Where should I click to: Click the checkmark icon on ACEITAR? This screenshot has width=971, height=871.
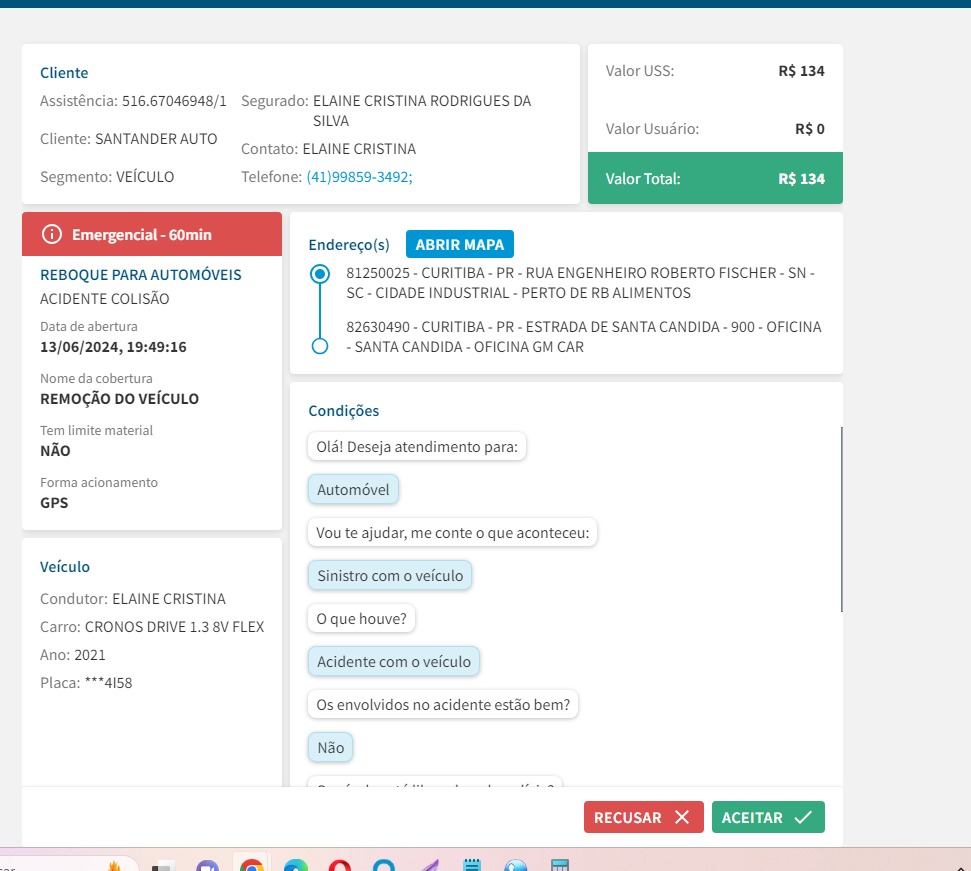click(x=803, y=817)
